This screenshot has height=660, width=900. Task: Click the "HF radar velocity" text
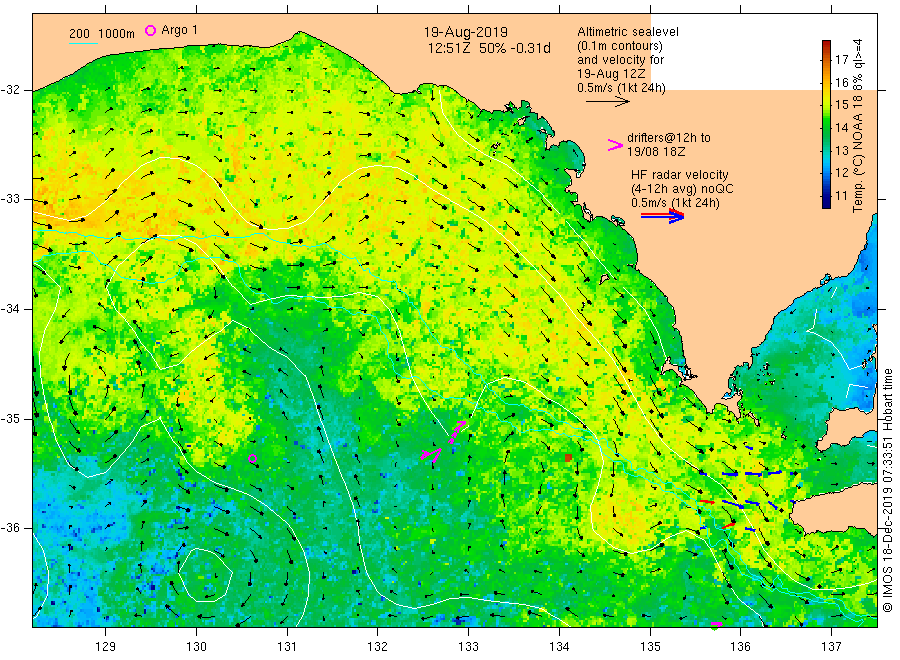[680, 174]
